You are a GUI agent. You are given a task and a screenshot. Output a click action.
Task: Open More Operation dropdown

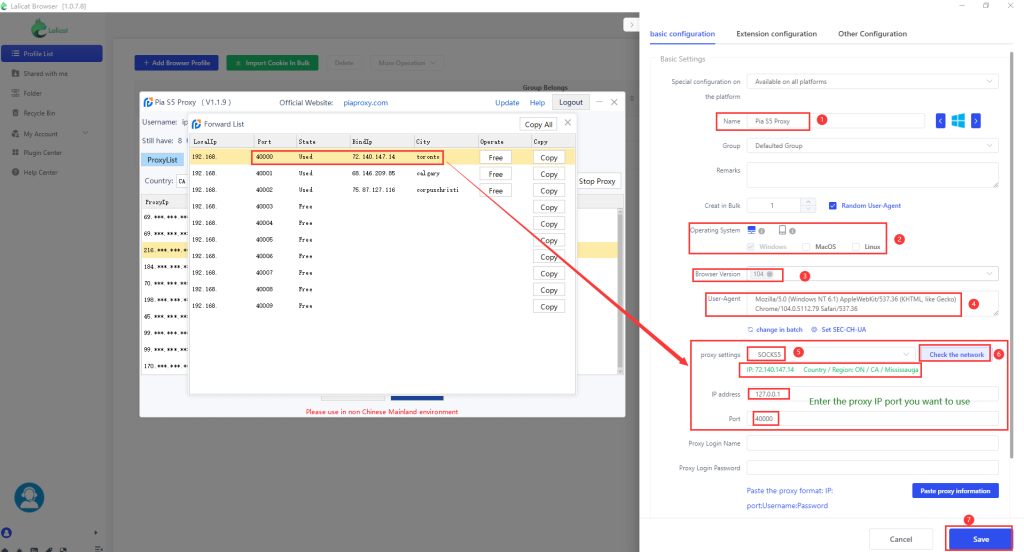[407, 63]
